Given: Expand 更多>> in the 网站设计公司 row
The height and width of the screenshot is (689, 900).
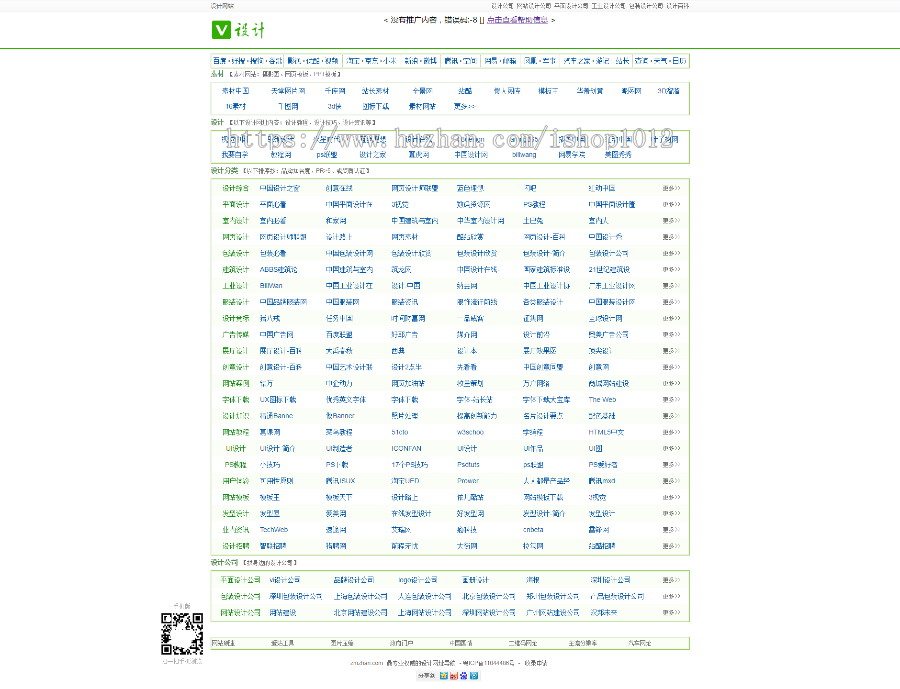Looking at the screenshot, I should pyautogui.click(x=671, y=613).
